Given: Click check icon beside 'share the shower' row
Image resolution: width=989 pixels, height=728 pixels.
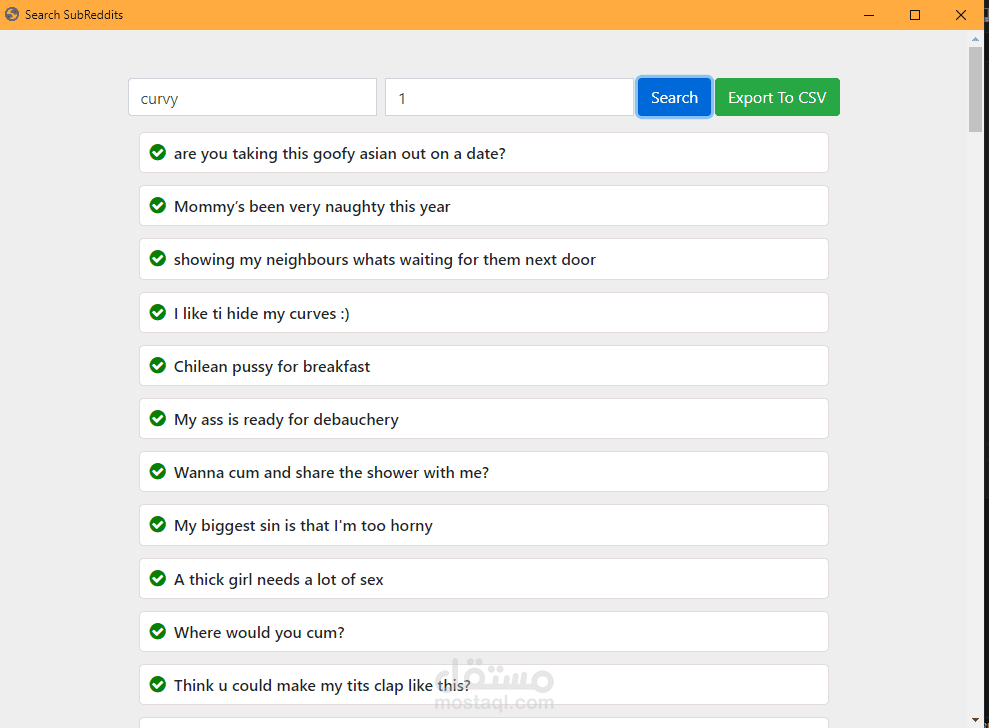Looking at the screenshot, I should [x=158, y=471].
